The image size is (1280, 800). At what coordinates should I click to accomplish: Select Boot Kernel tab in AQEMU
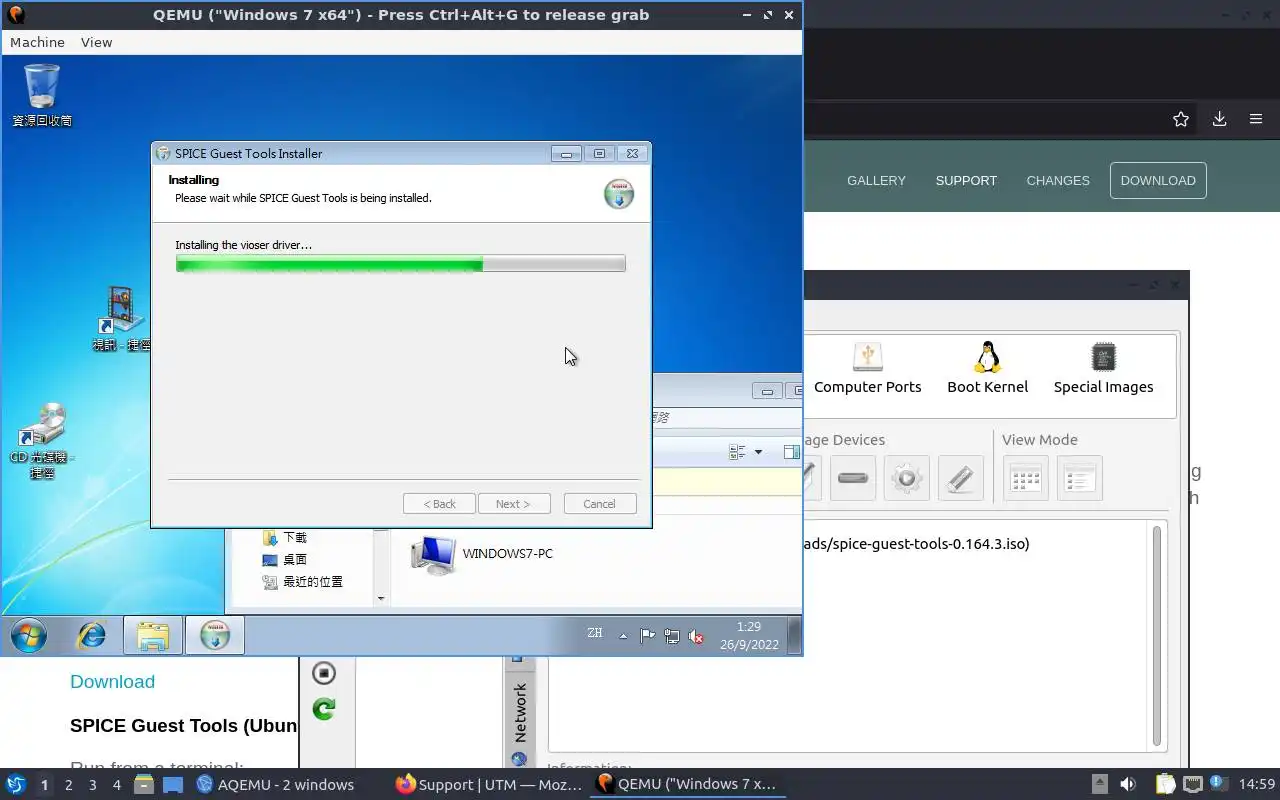987,368
